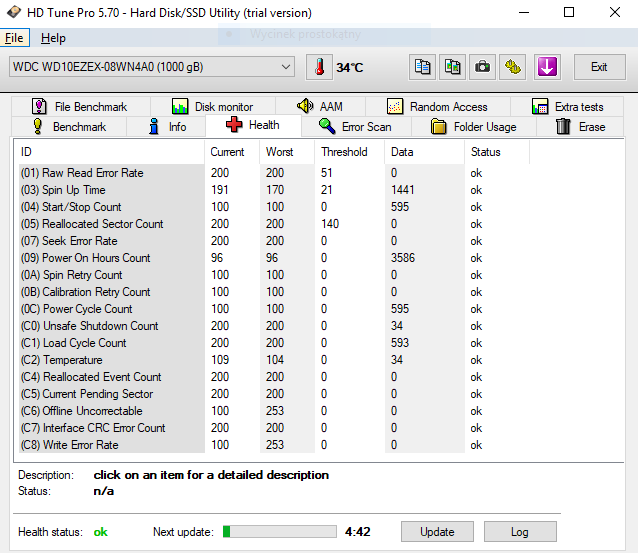Click the HD Tune Pro title bar icon
This screenshot has height=553, width=638.
[x=14, y=13]
